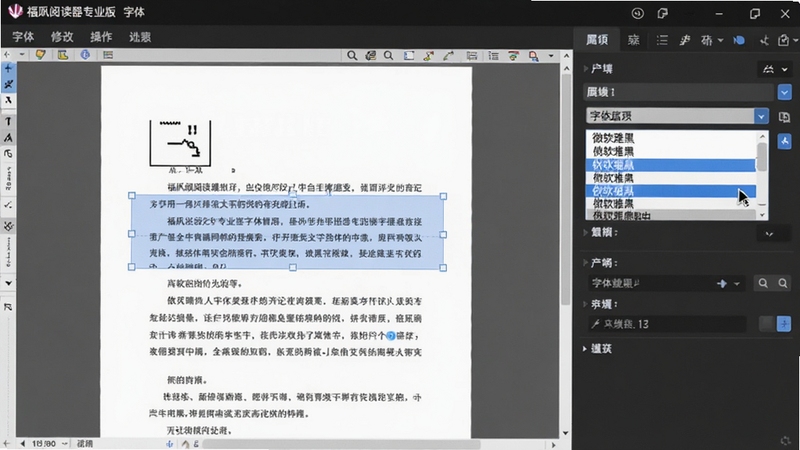Select the T text tool in sidebar
This screenshot has height=450, width=800.
(x=8, y=121)
